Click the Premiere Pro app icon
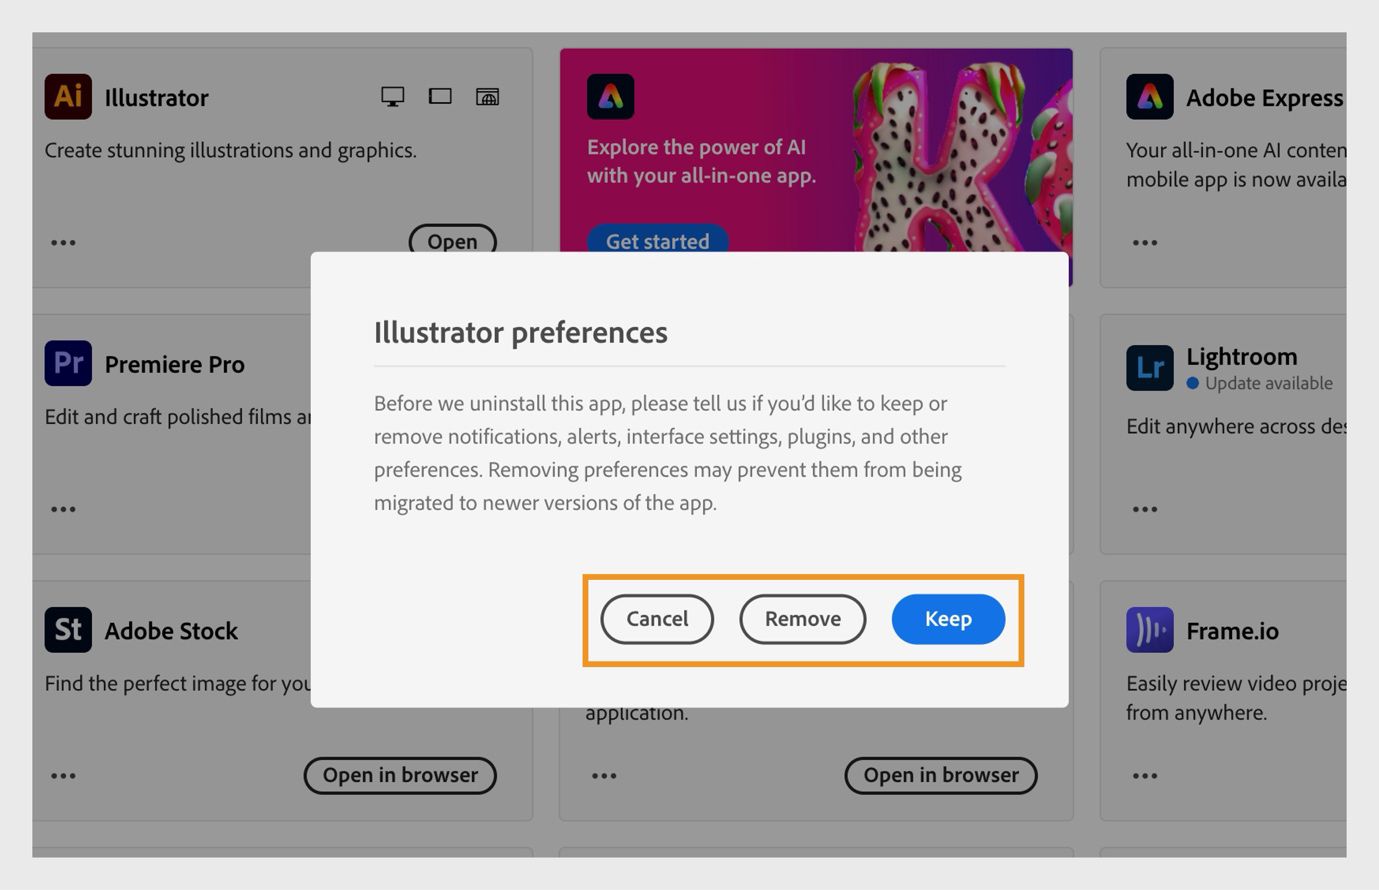This screenshot has height=890, width=1379. (67, 363)
